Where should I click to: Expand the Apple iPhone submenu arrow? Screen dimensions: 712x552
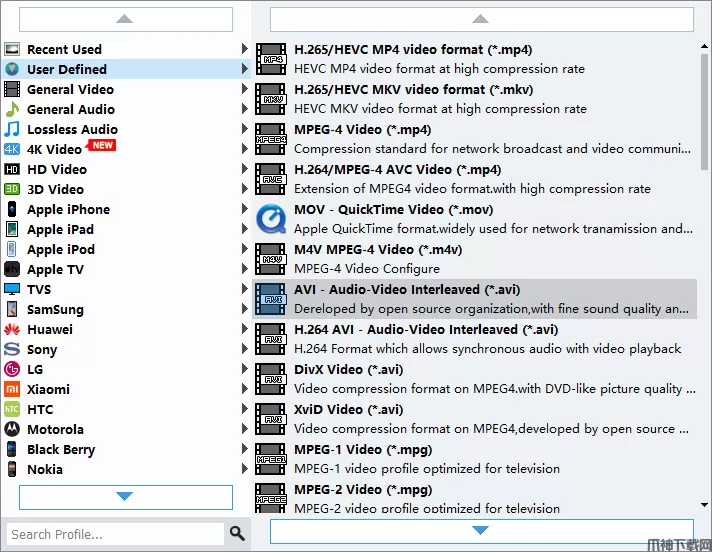(x=245, y=209)
